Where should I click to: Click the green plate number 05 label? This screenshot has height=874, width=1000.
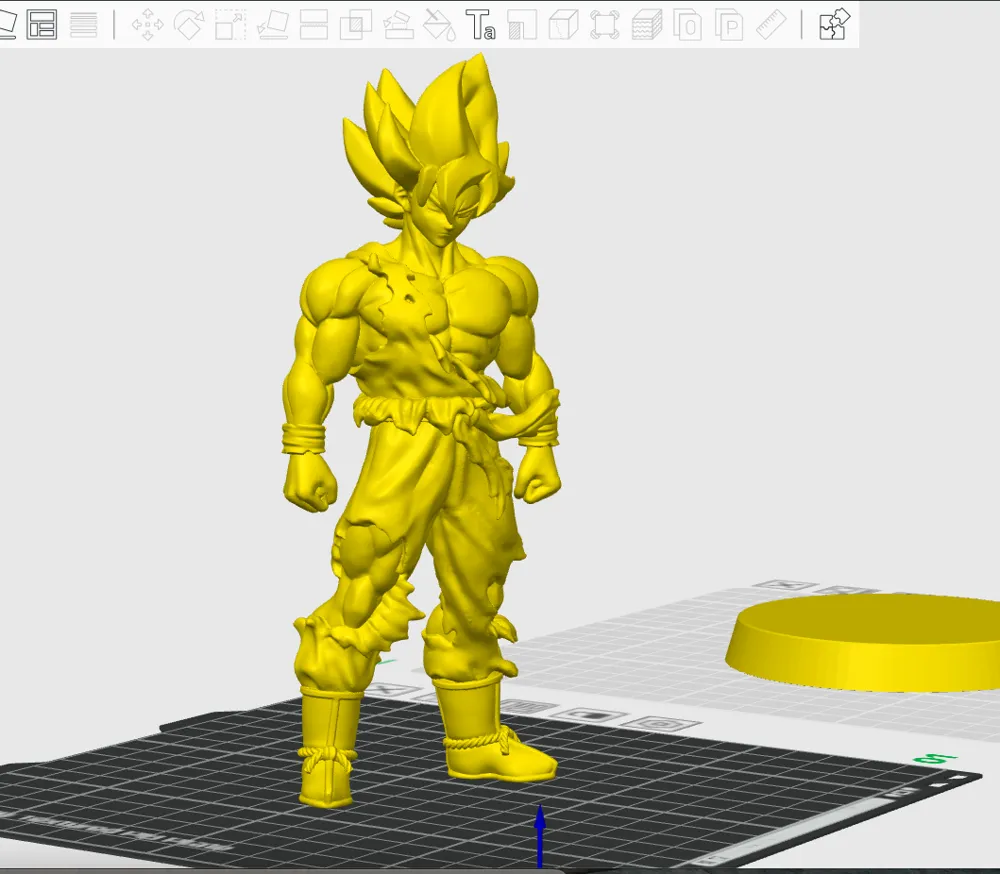[x=935, y=759]
